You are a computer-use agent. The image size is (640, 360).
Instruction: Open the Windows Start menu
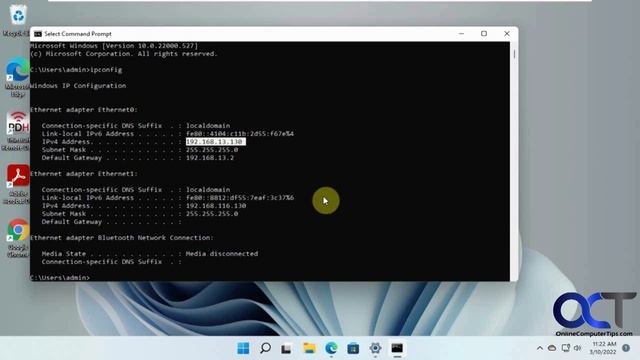pos(243,348)
